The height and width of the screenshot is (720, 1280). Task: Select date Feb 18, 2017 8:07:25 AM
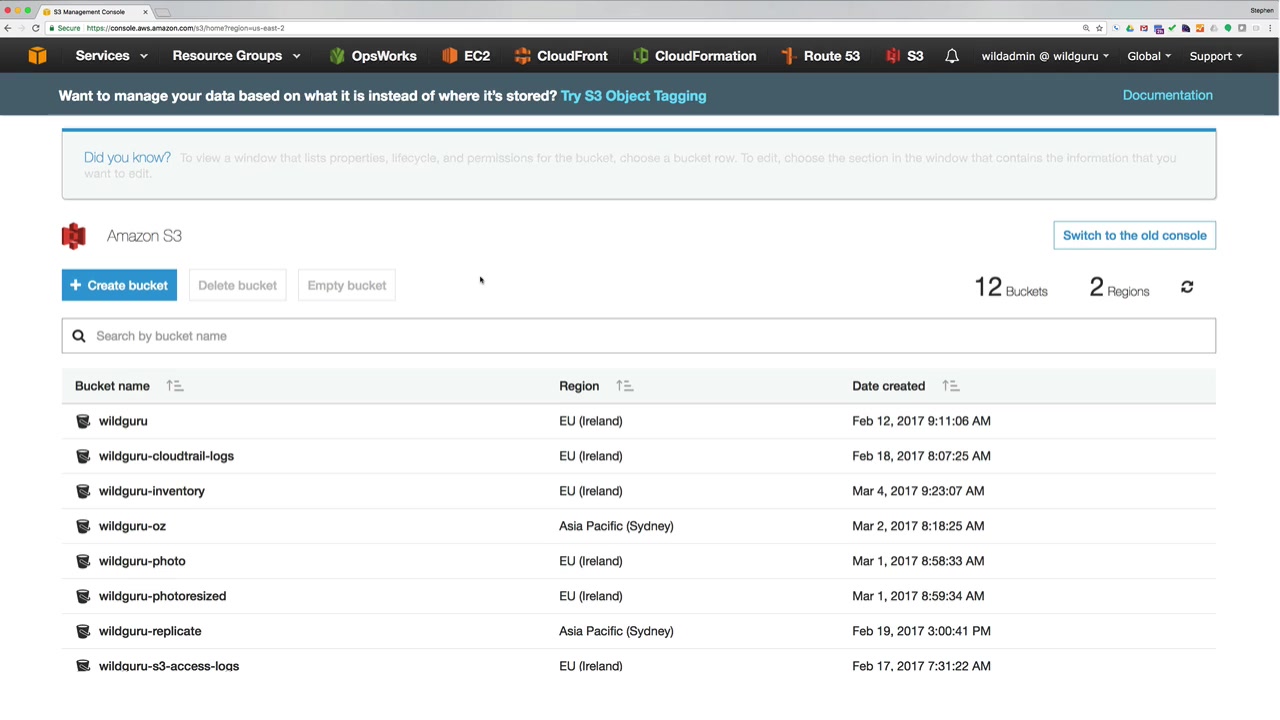click(x=921, y=456)
